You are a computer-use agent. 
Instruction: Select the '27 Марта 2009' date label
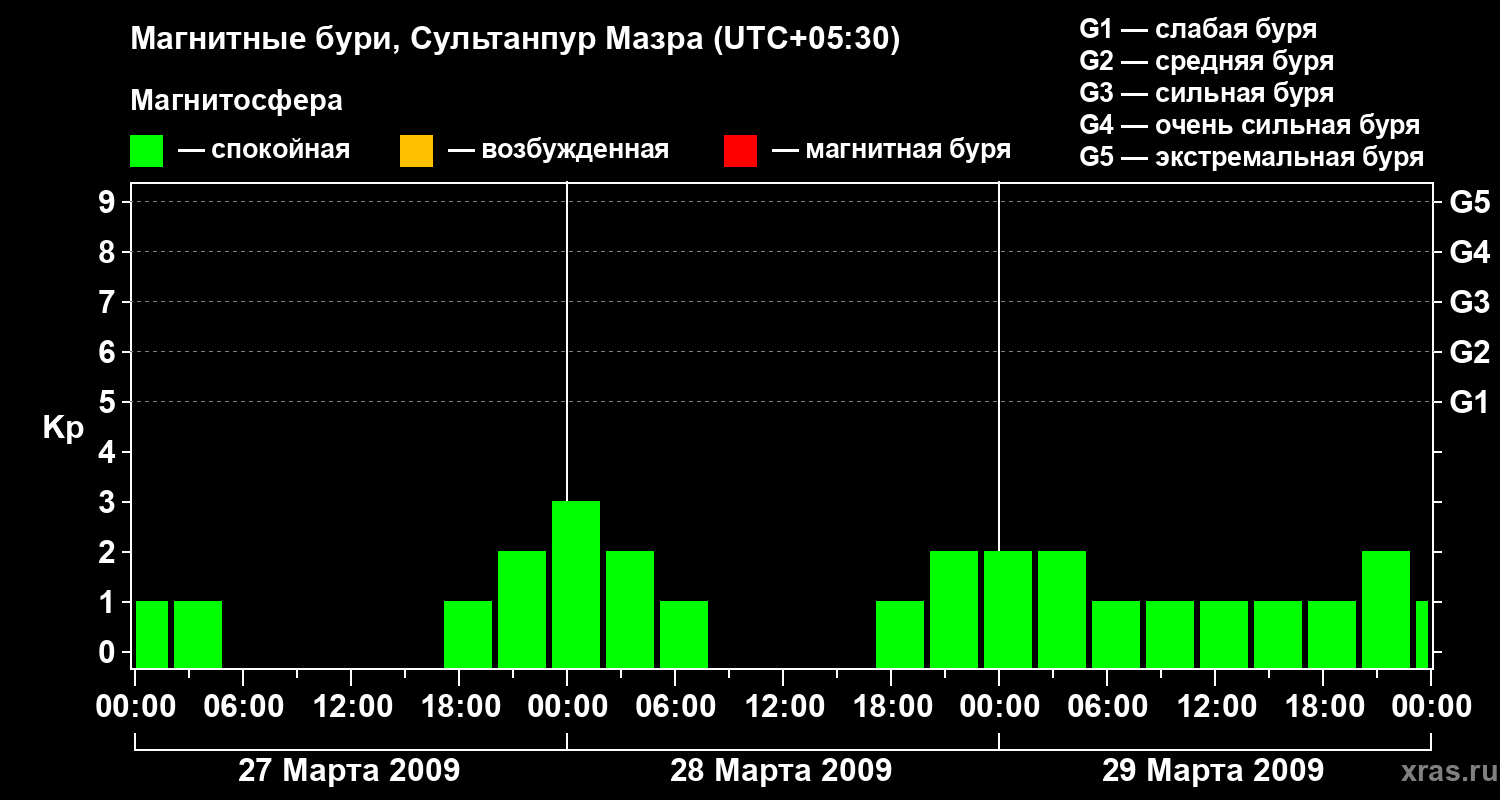tap(349, 771)
